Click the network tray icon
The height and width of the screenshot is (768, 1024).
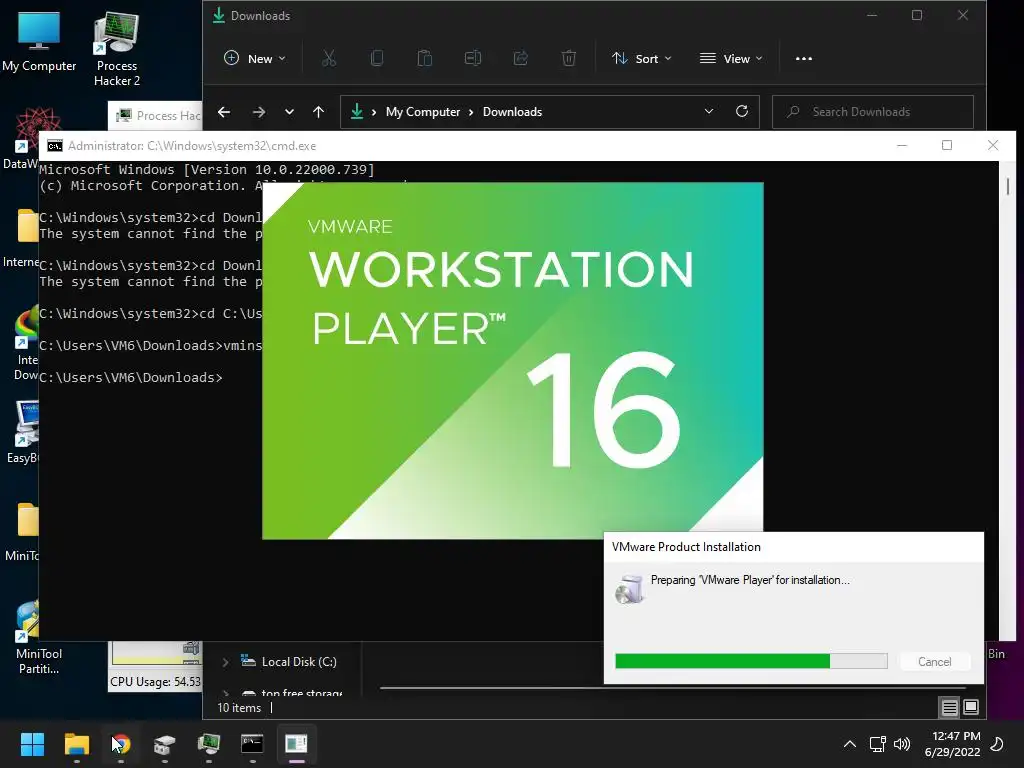878,744
